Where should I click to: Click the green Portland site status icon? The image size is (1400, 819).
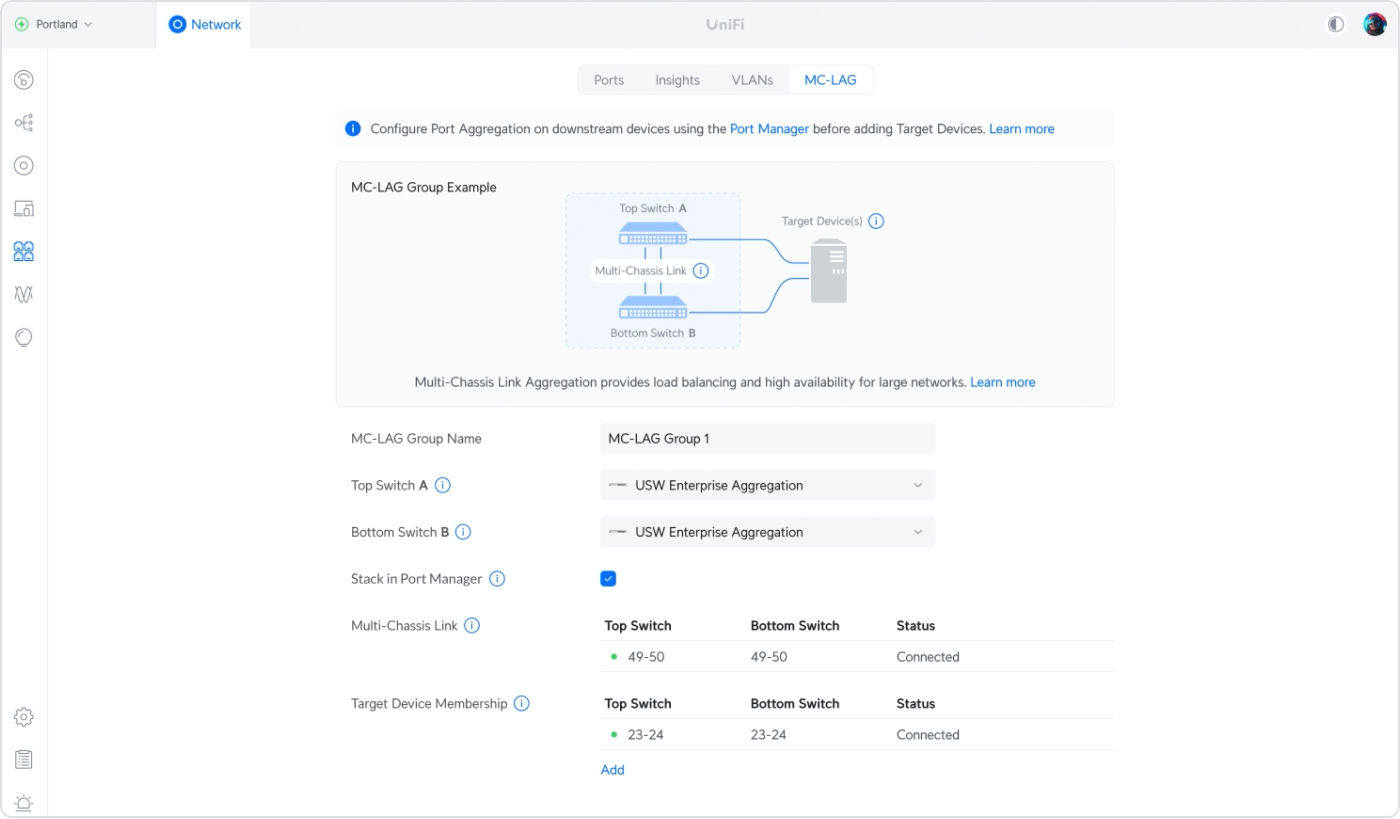(x=22, y=24)
